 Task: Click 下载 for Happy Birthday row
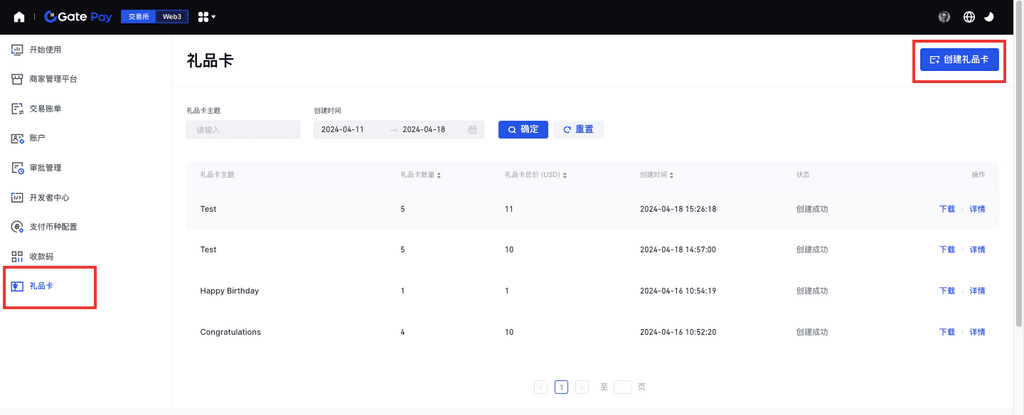point(946,291)
